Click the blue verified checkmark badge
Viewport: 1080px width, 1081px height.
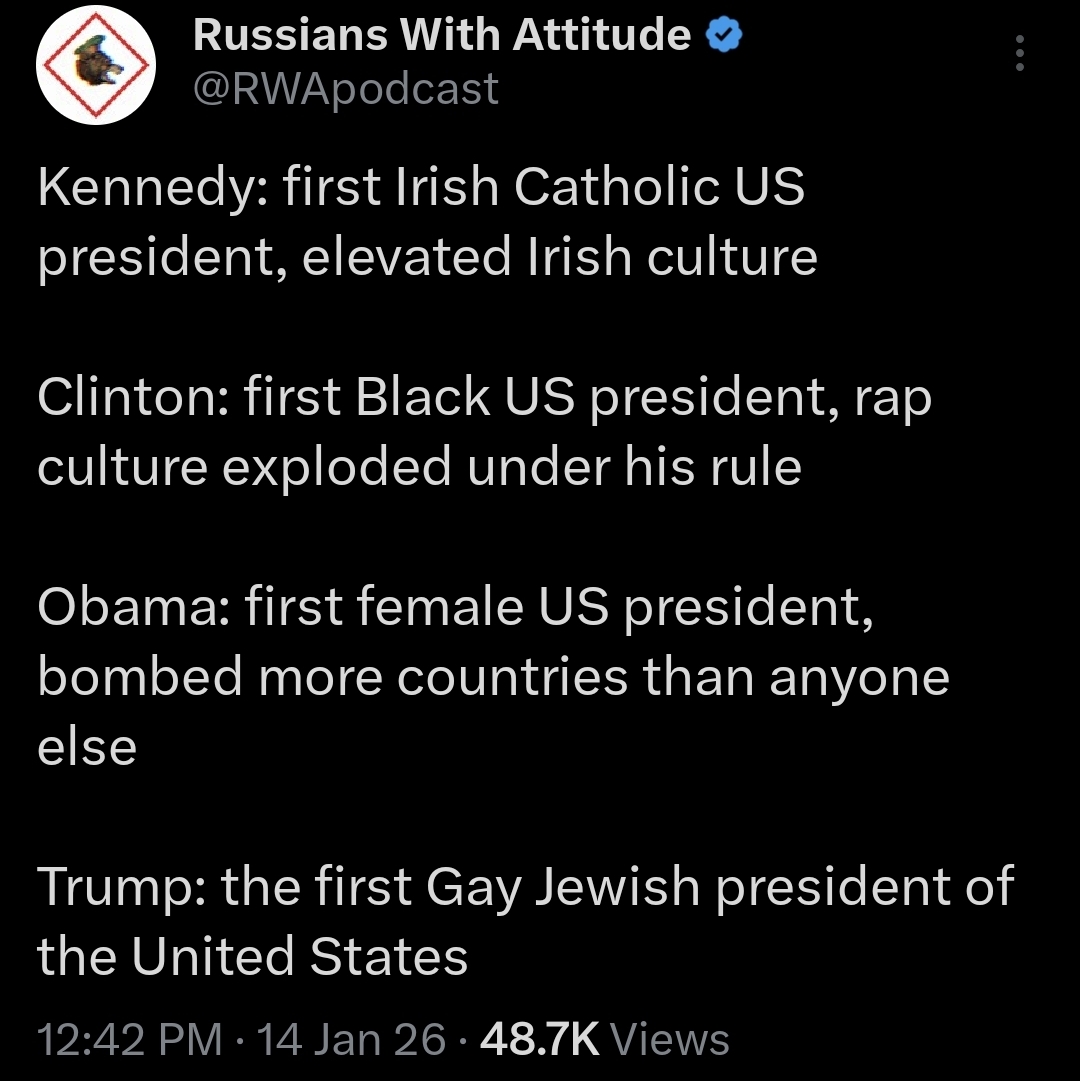(x=723, y=37)
